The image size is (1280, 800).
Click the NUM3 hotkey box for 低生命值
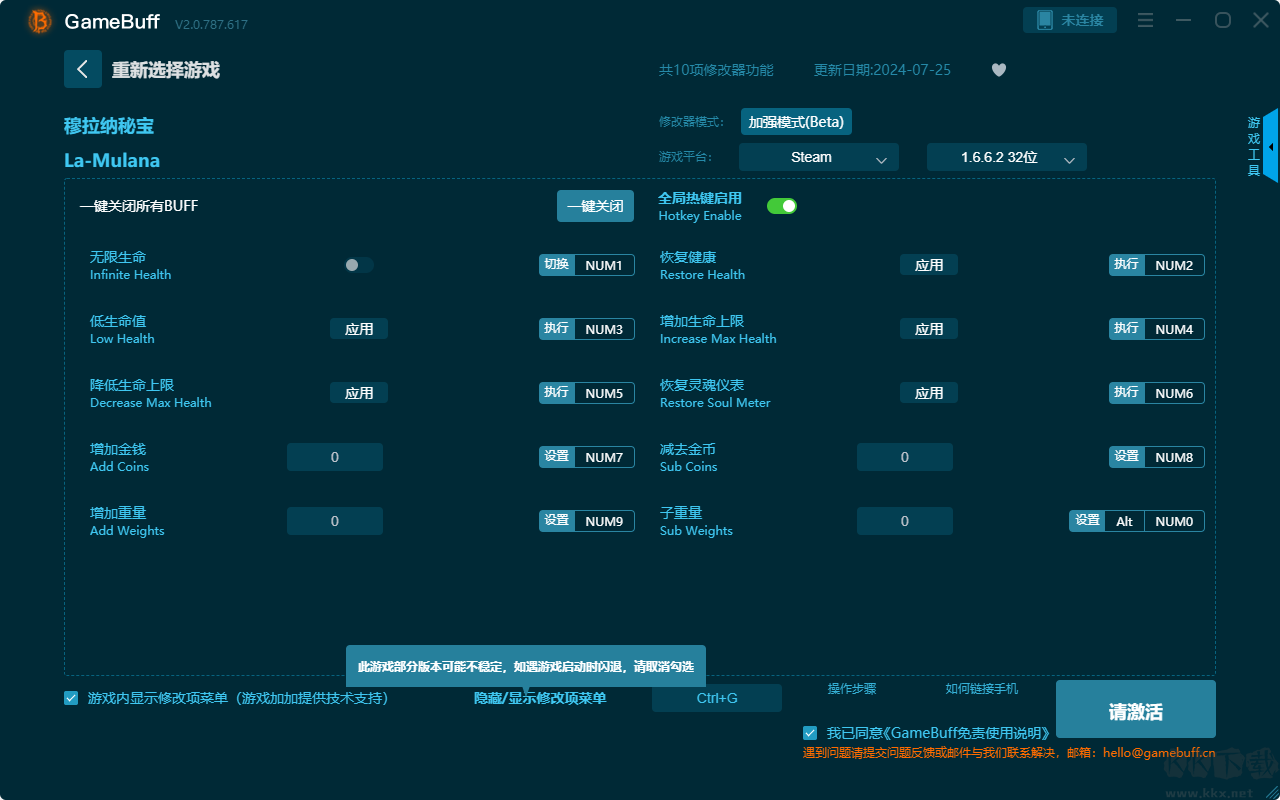pos(604,329)
